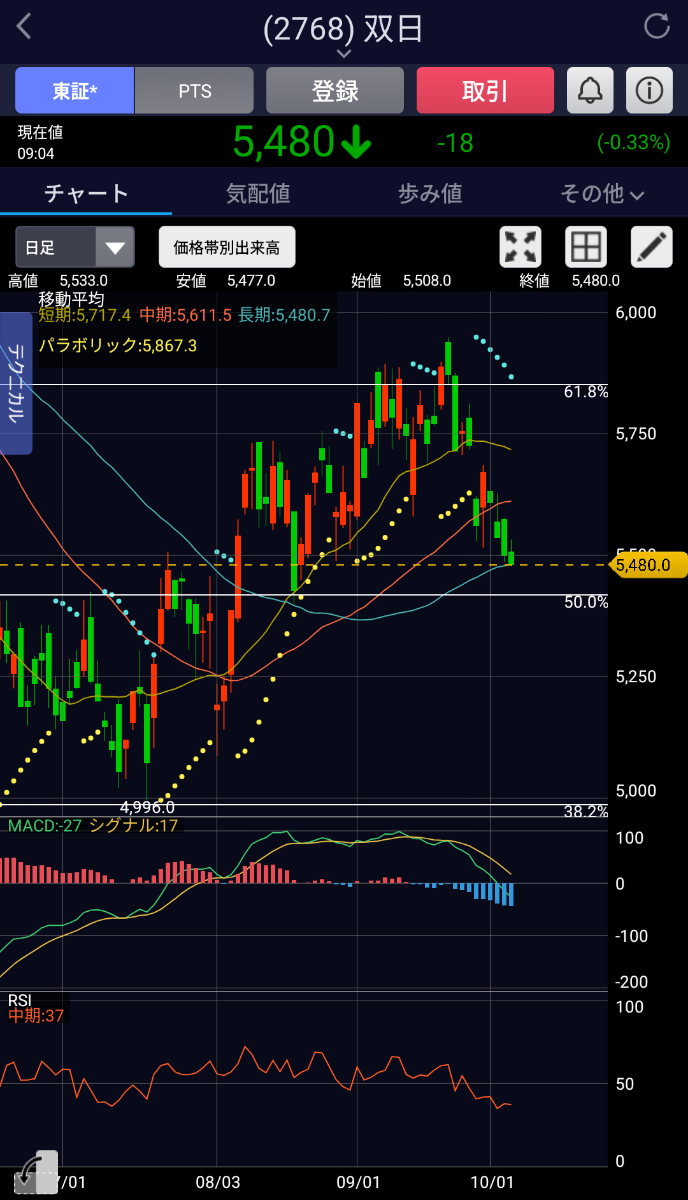
Task: Open the chart drawing pencil tool
Action: (x=651, y=247)
